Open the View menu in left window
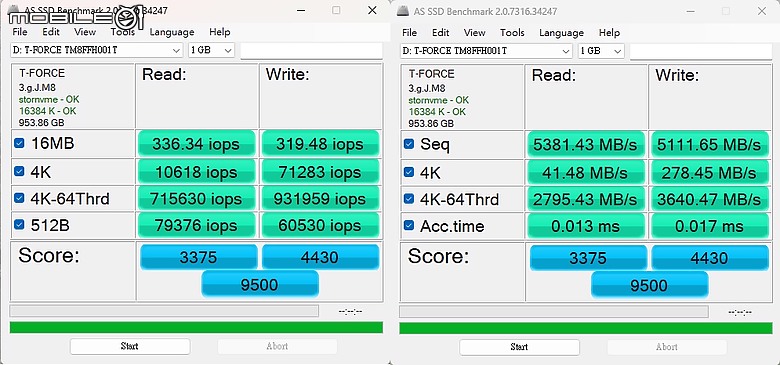Viewport: 780px width, 365px height. click(x=85, y=32)
